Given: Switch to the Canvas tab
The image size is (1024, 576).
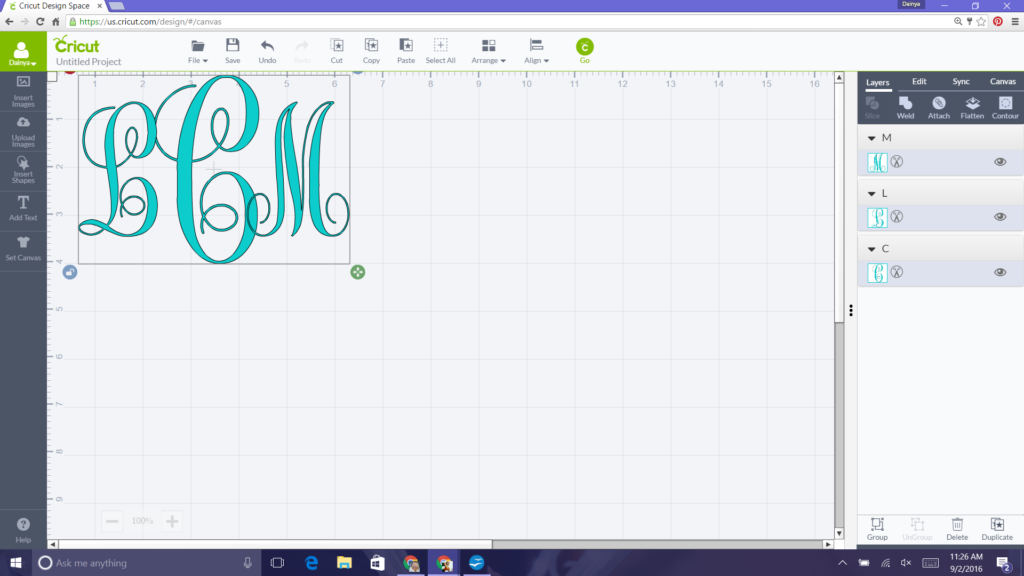Looking at the screenshot, I should tap(1002, 82).
